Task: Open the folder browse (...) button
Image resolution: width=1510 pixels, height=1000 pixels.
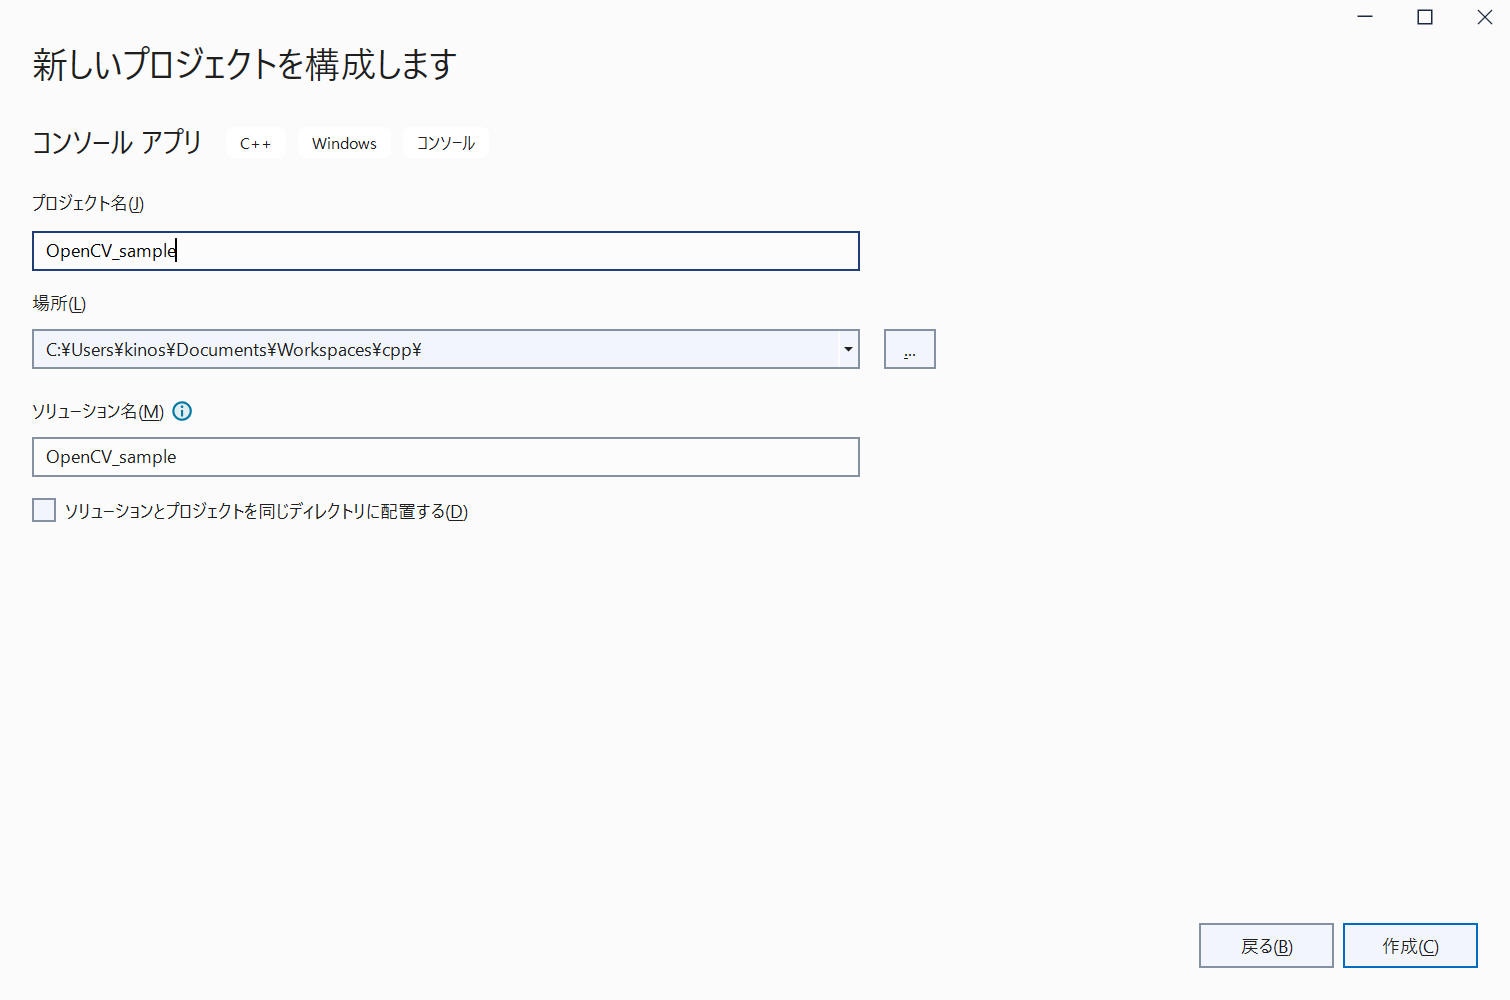Action: point(909,349)
